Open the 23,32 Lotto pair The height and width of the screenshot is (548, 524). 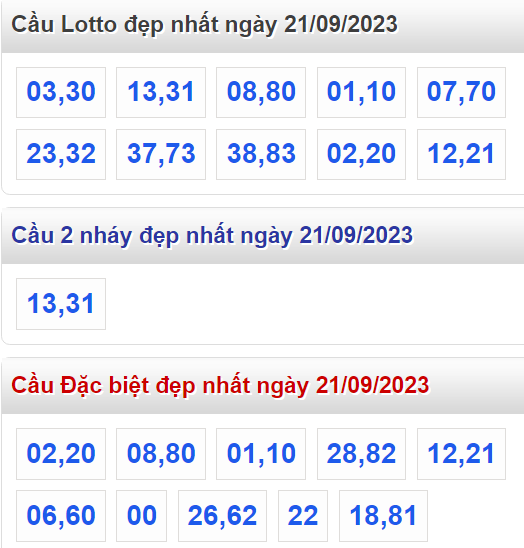point(61,154)
